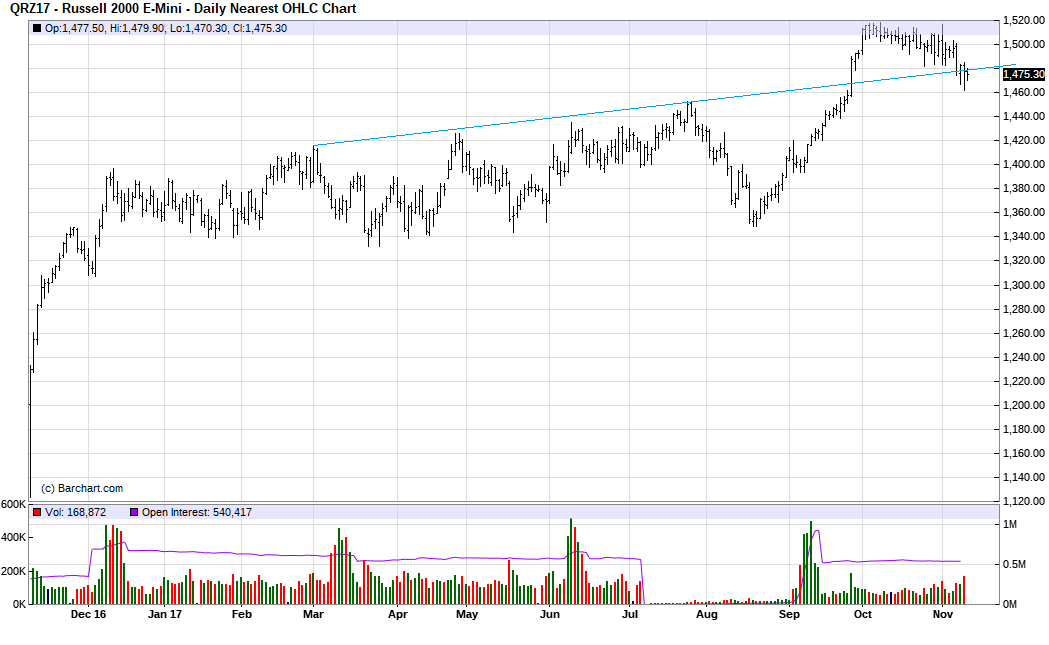Click the 1,260.00 price axis label
Screen dimensions: 1049x645
1024,333
